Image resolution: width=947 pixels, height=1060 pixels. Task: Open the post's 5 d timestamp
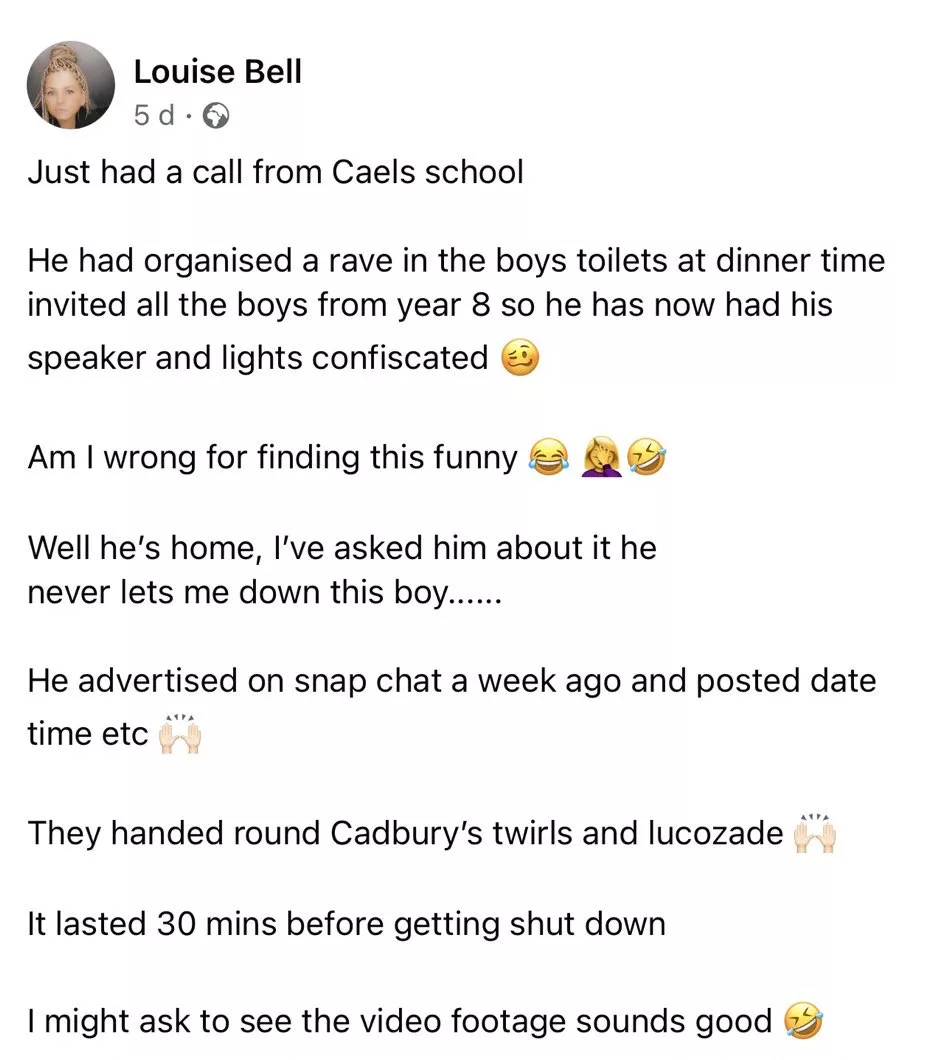tap(153, 116)
